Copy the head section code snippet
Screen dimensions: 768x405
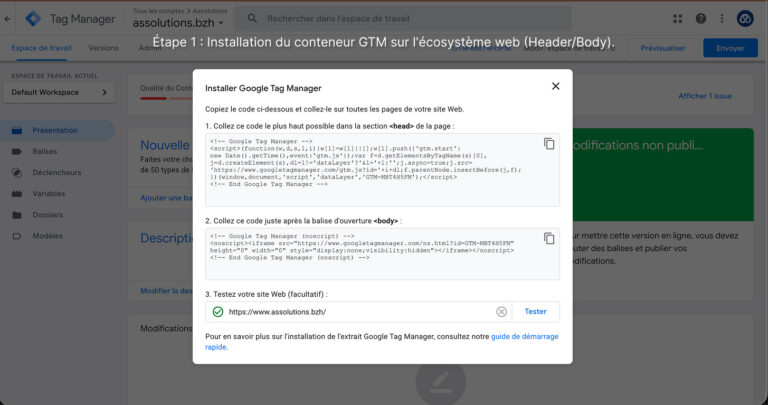point(549,144)
